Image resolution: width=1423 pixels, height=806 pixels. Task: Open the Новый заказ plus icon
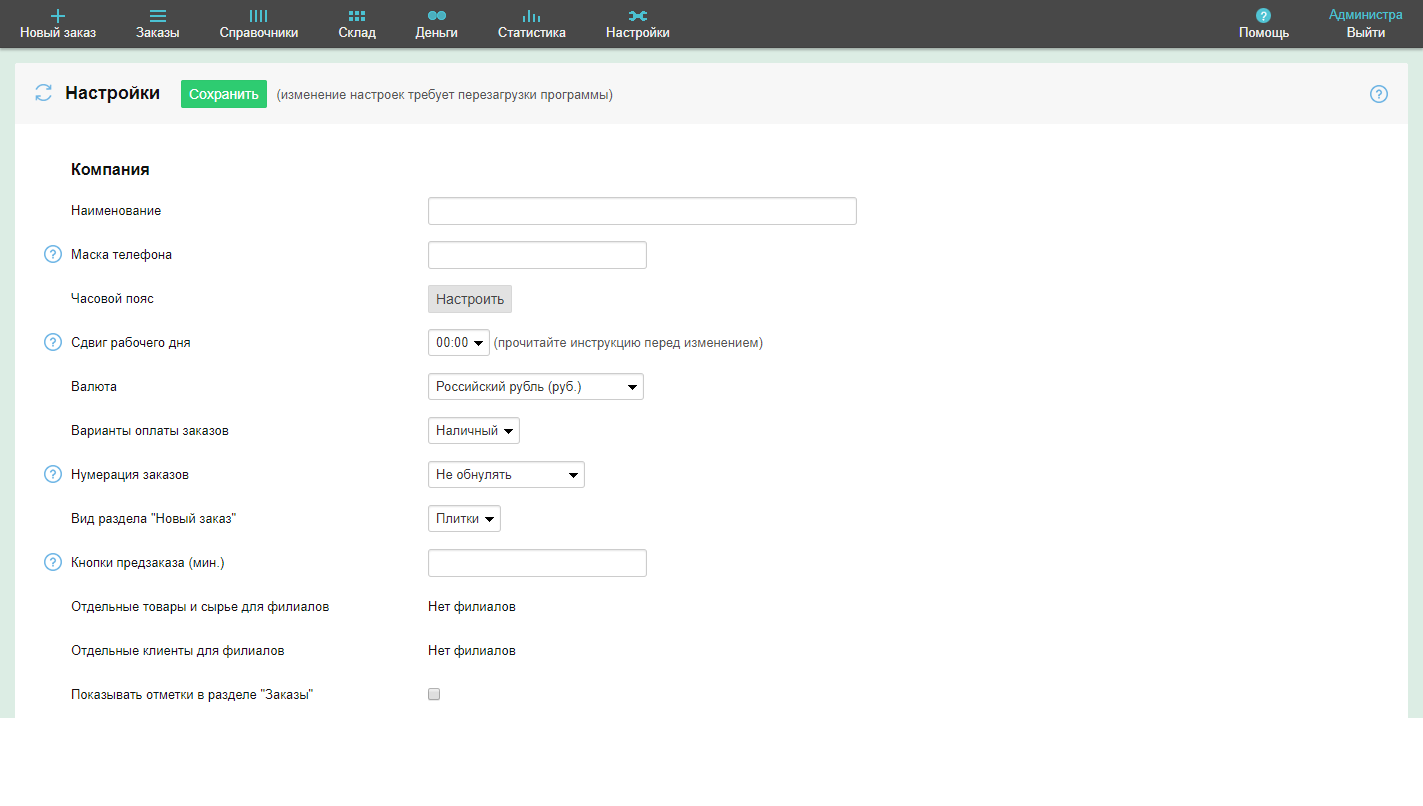58,15
